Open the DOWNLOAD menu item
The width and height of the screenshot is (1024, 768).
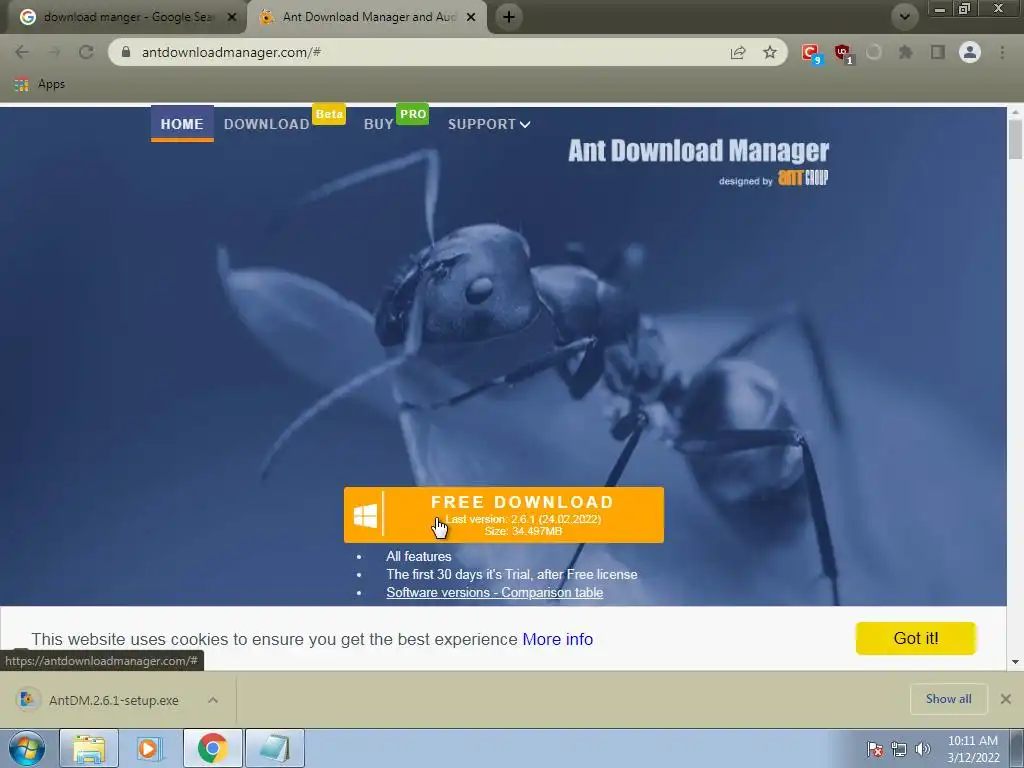pyautogui.click(x=266, y=124)
